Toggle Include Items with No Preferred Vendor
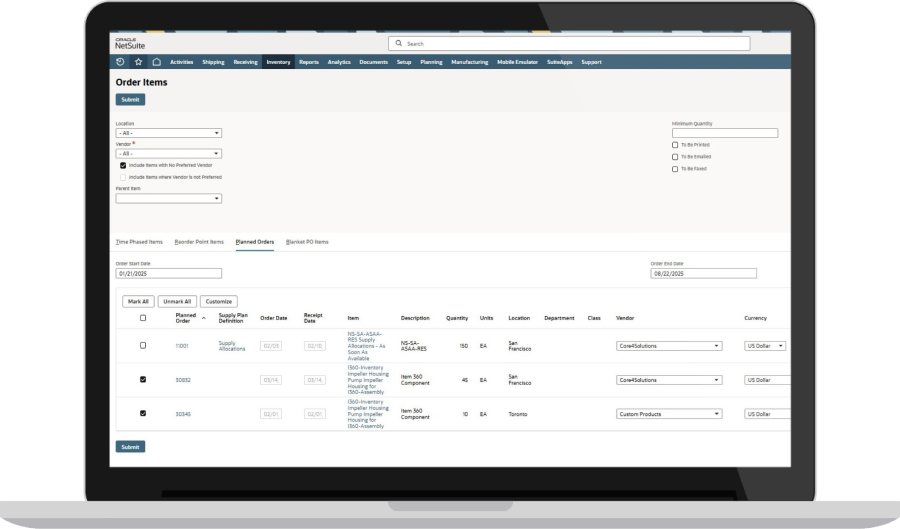Image resolution: width=900 pixels, height=529 pixels. click(123, 165)
